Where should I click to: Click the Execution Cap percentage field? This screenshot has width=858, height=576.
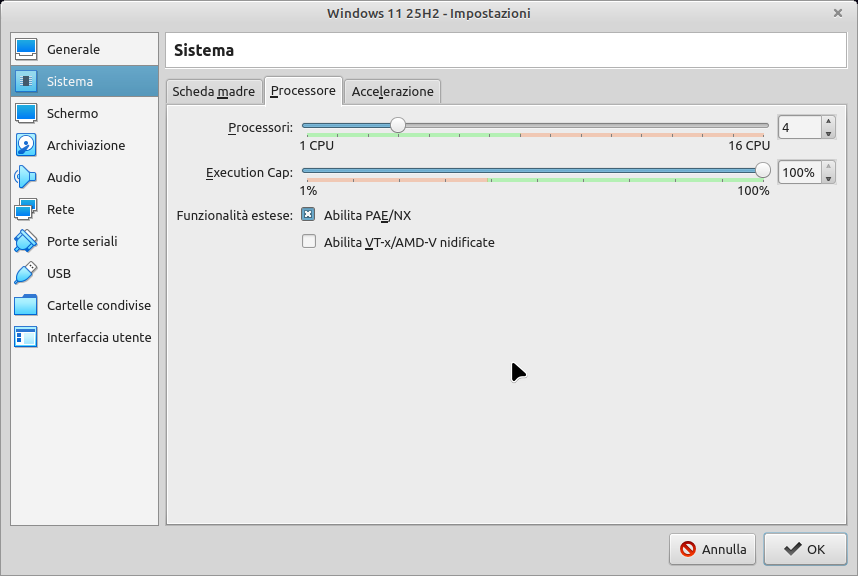tap(798, 172)
